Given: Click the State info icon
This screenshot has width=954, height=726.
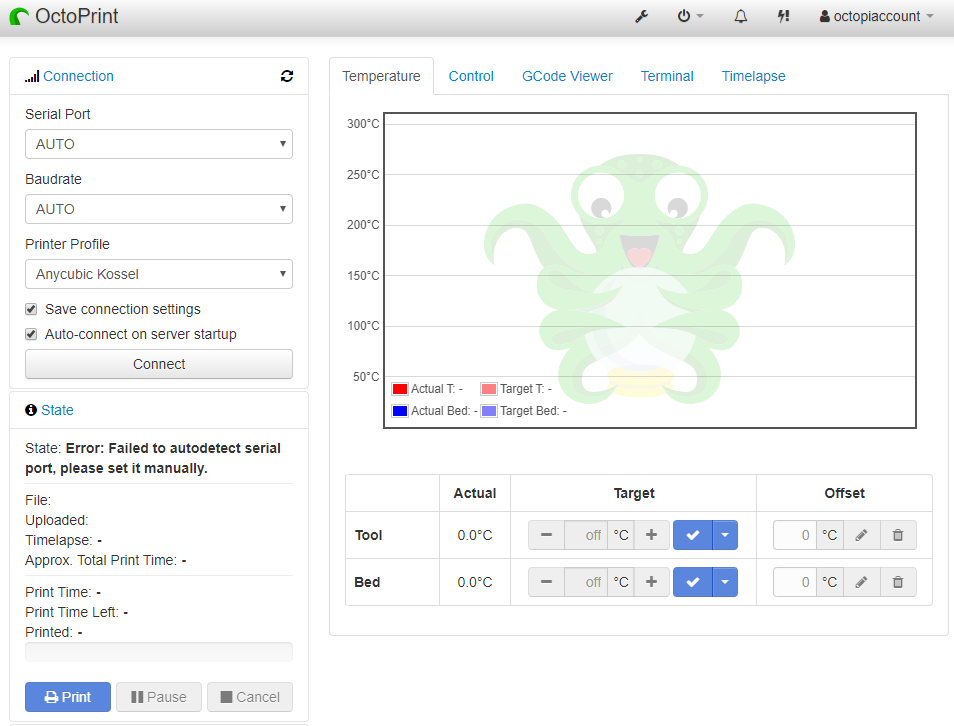Looking at the screenshot, I should [x=31, y=410].
